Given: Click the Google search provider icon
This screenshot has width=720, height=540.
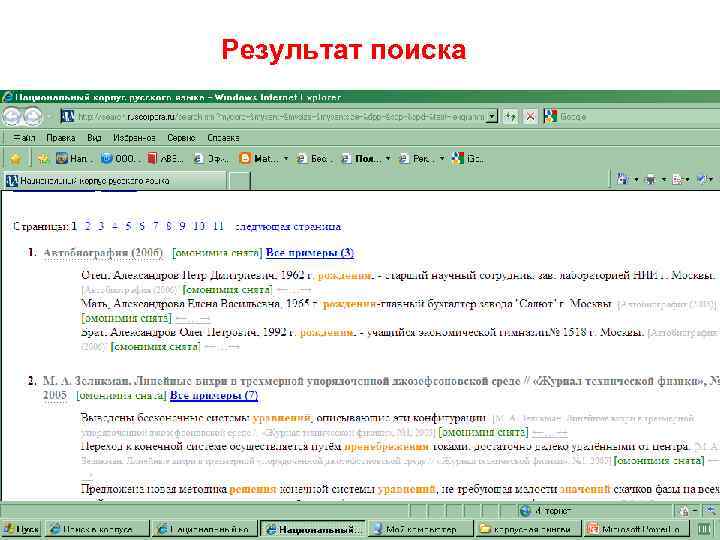Looking at the screenshot, I should (x=550, y=117).
